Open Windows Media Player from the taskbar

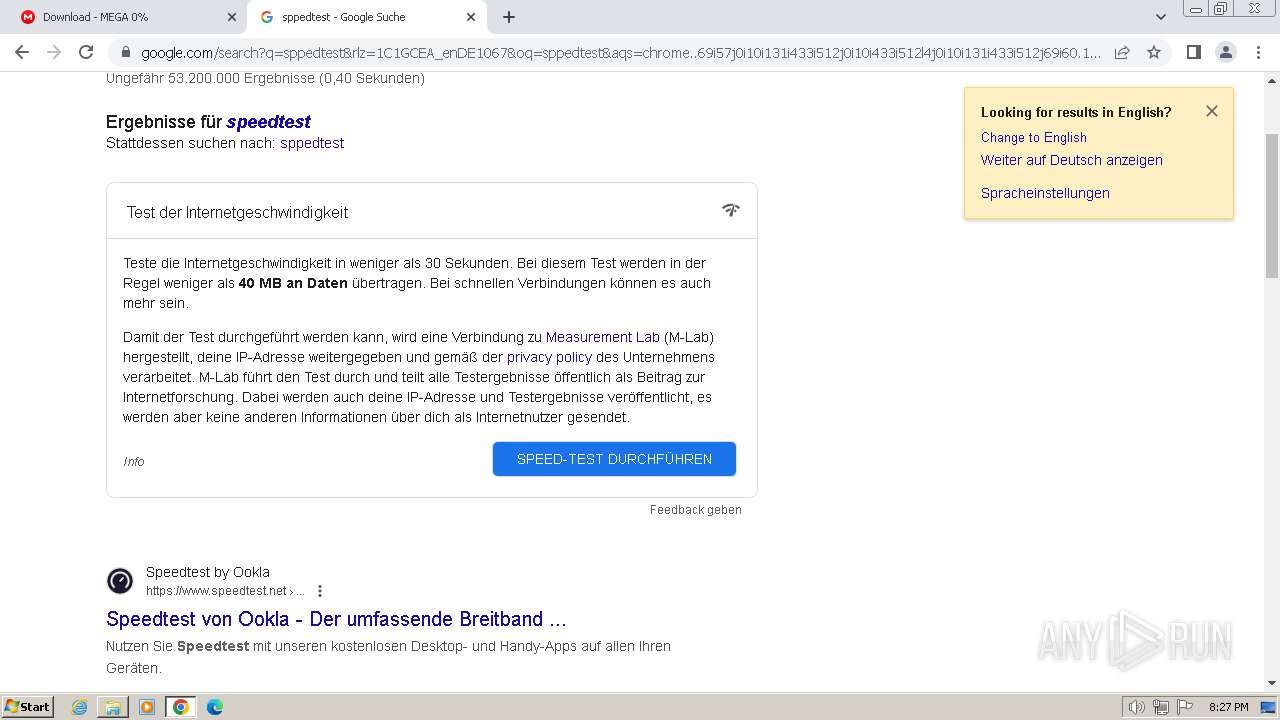click(147, 707)
